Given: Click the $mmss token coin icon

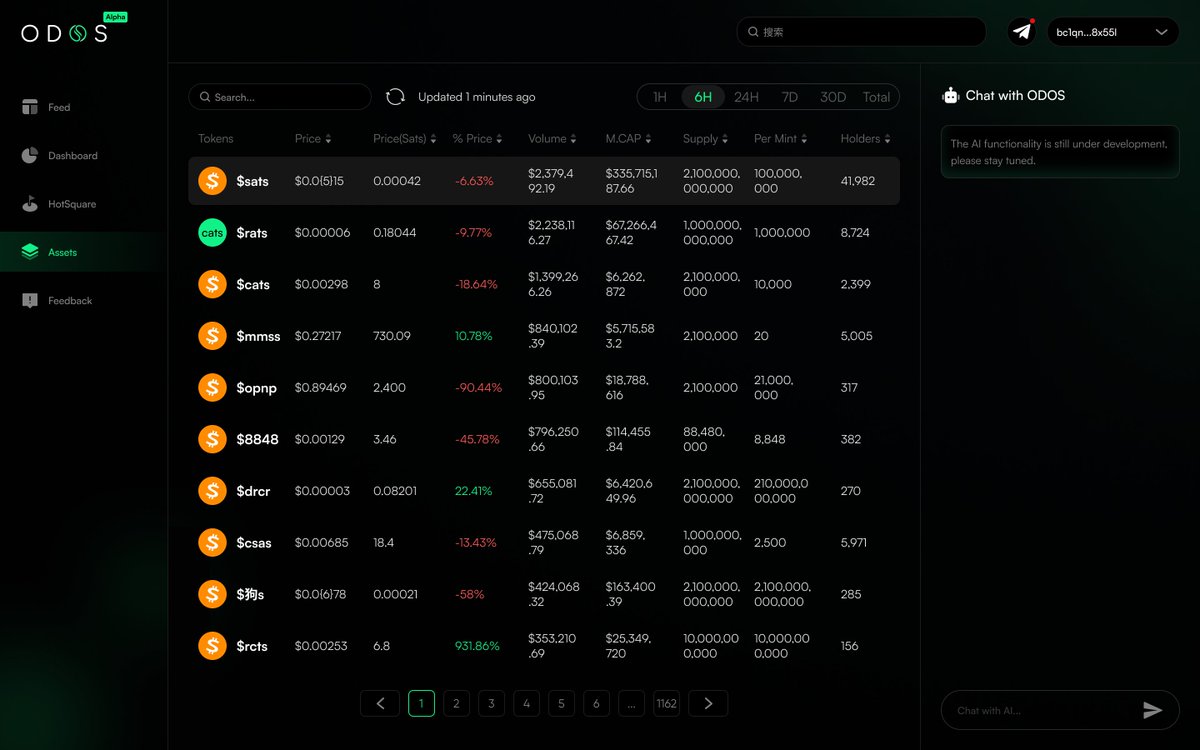Looking at the screenshot, I should click(212, 336).
